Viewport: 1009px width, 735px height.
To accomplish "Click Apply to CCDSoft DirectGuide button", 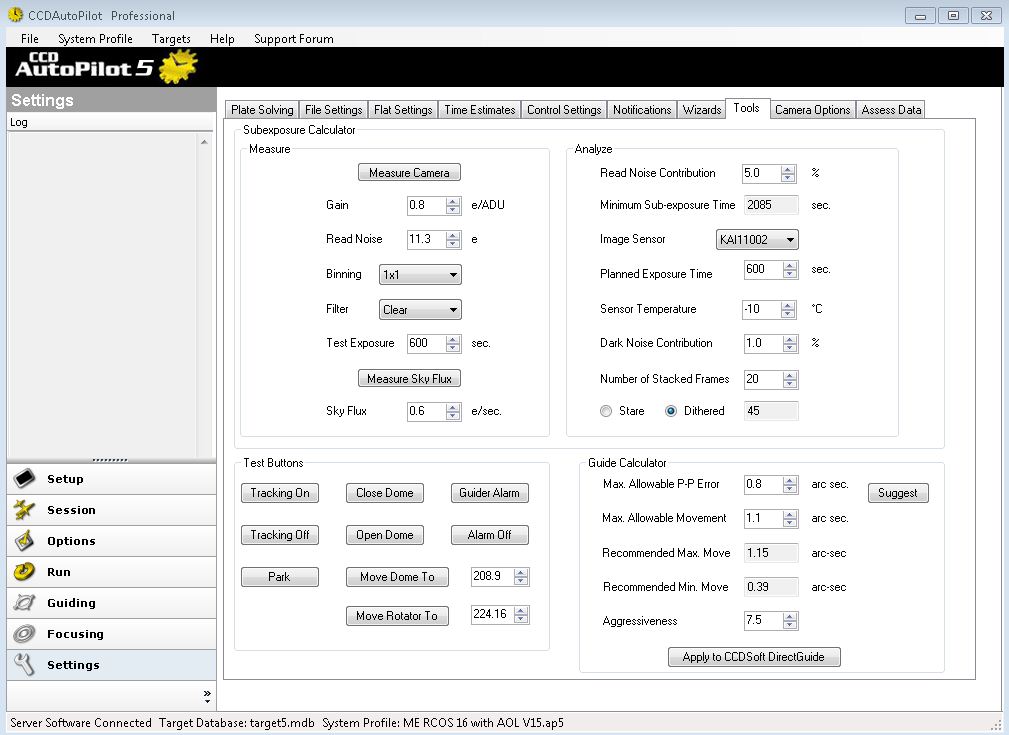I will click(x=754, y=656).
